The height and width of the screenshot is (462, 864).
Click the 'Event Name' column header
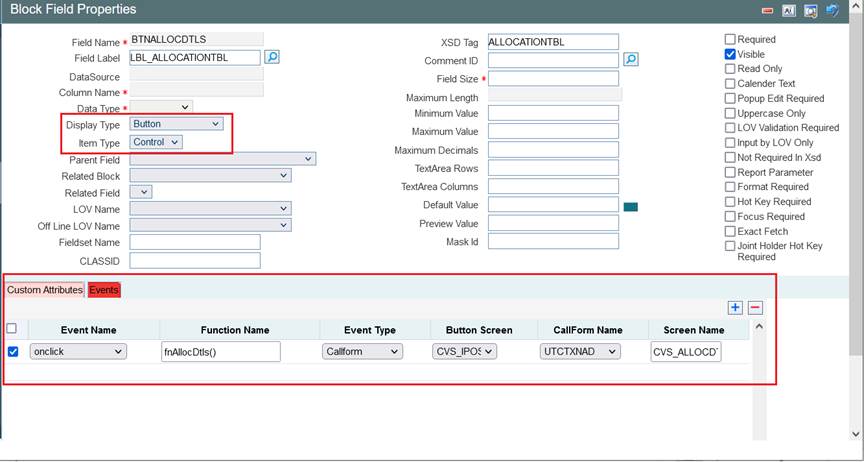pyautogui.click(x=89, y=330)
